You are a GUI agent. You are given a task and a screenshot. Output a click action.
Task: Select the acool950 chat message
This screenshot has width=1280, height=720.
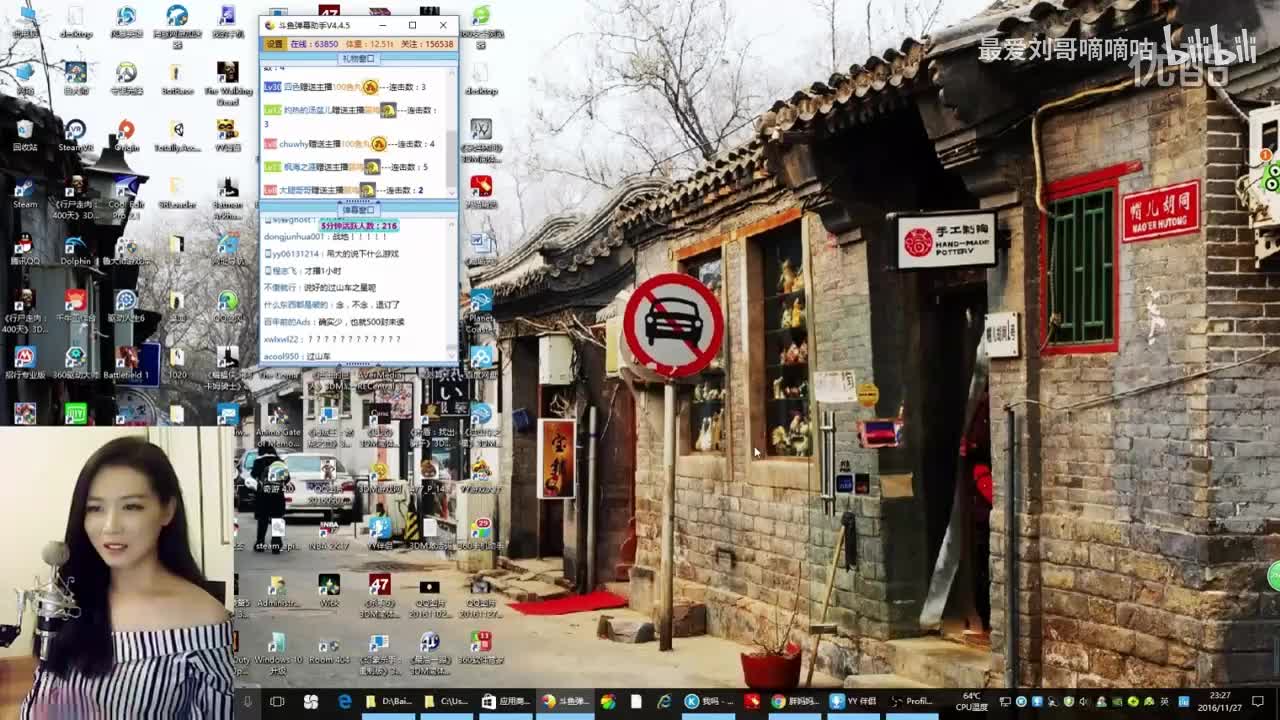pyautogui.click(x=297, y=356)
